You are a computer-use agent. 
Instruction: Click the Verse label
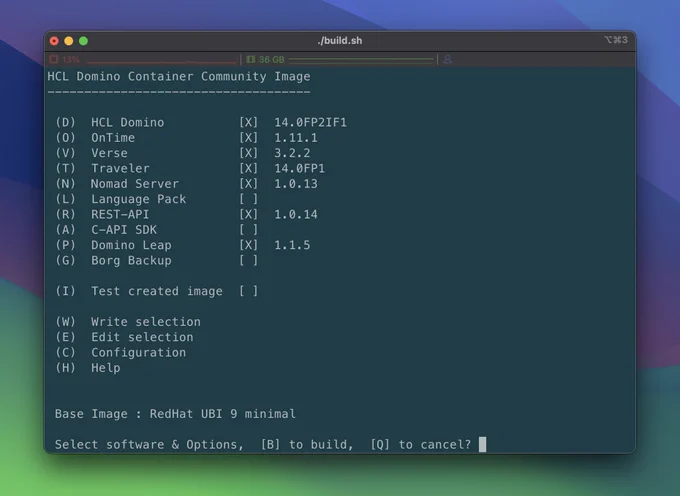(109, 153)
